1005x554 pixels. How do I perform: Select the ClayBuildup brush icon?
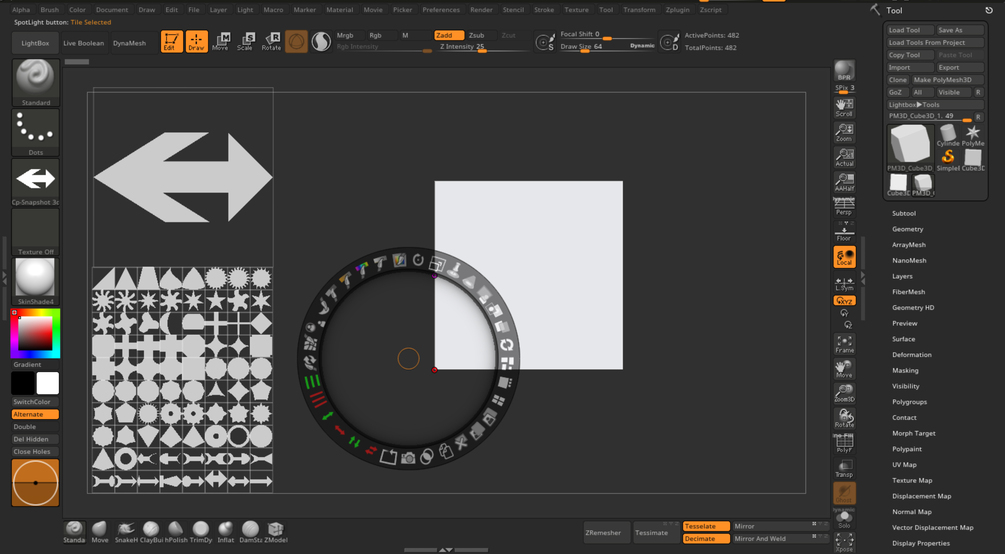[x=151, y=532]
